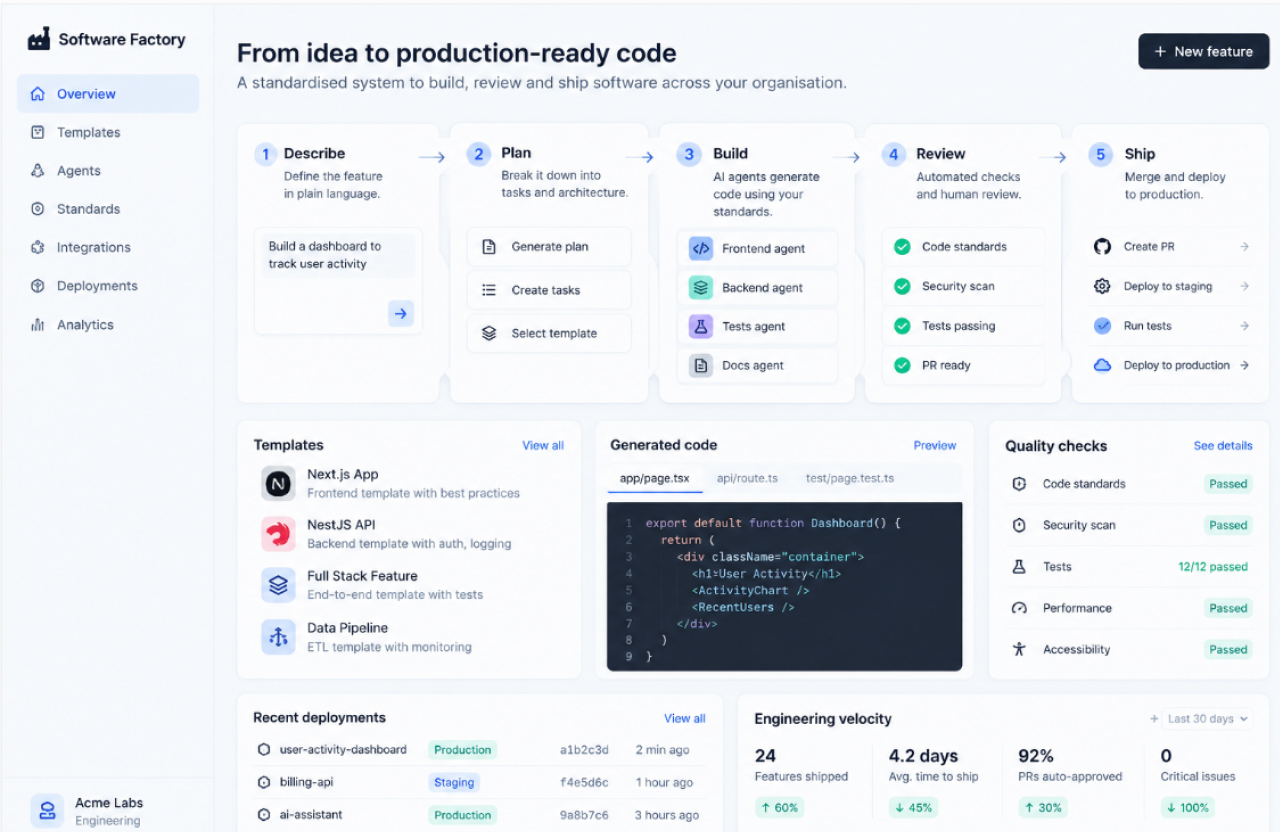Click the Software Factory logo icon
The image size is (1280, 832).
(x=39, y=39)
